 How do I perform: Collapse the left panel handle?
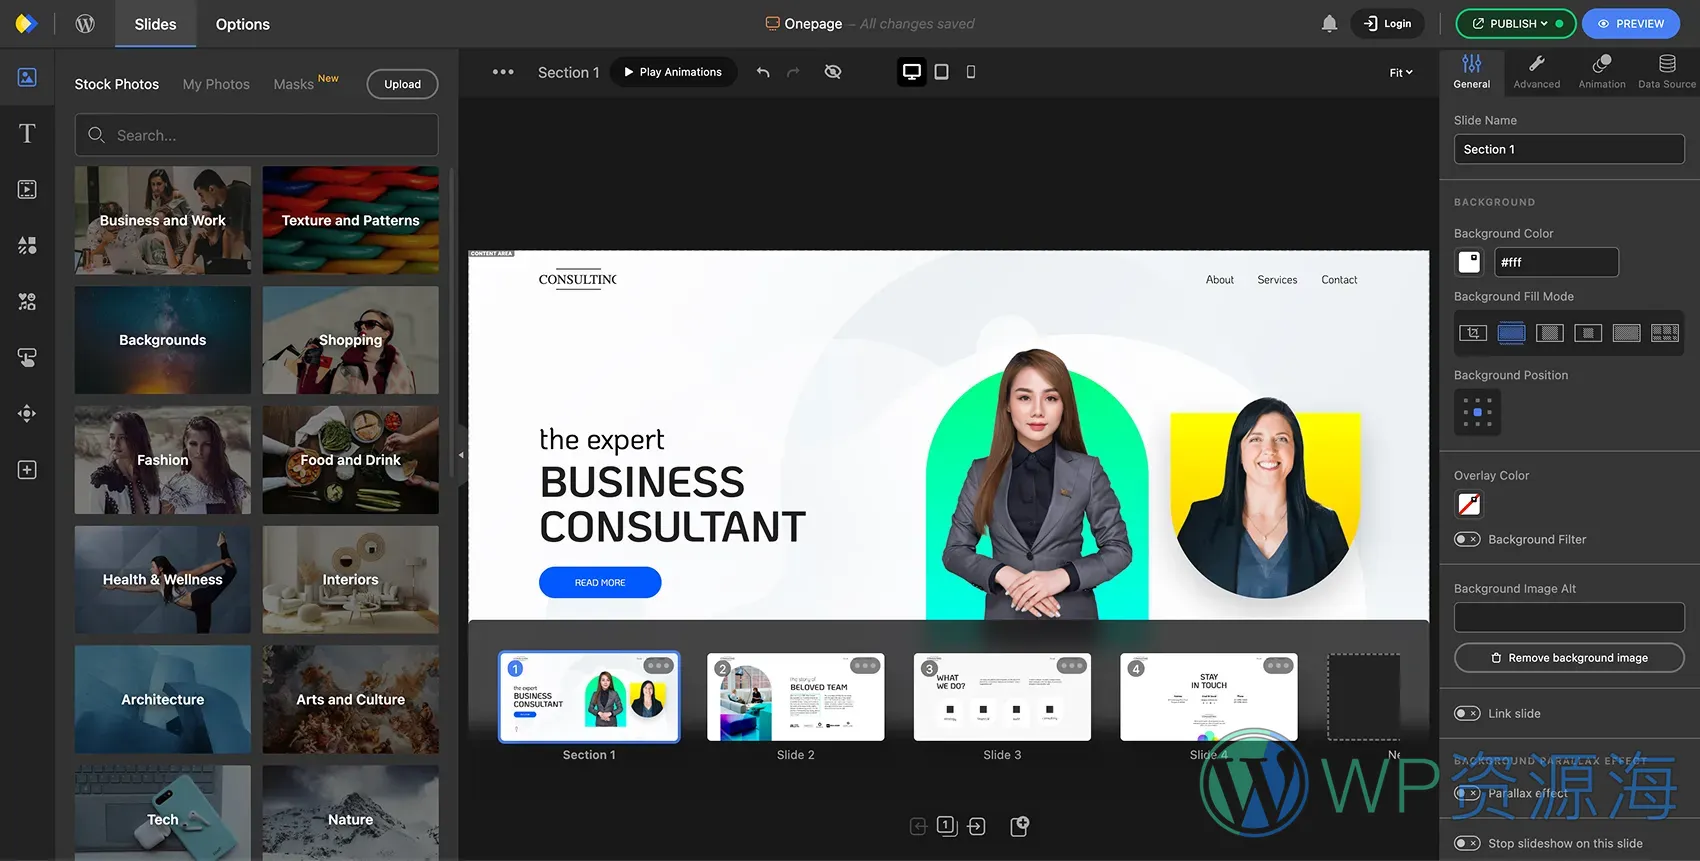click(461, 455)
